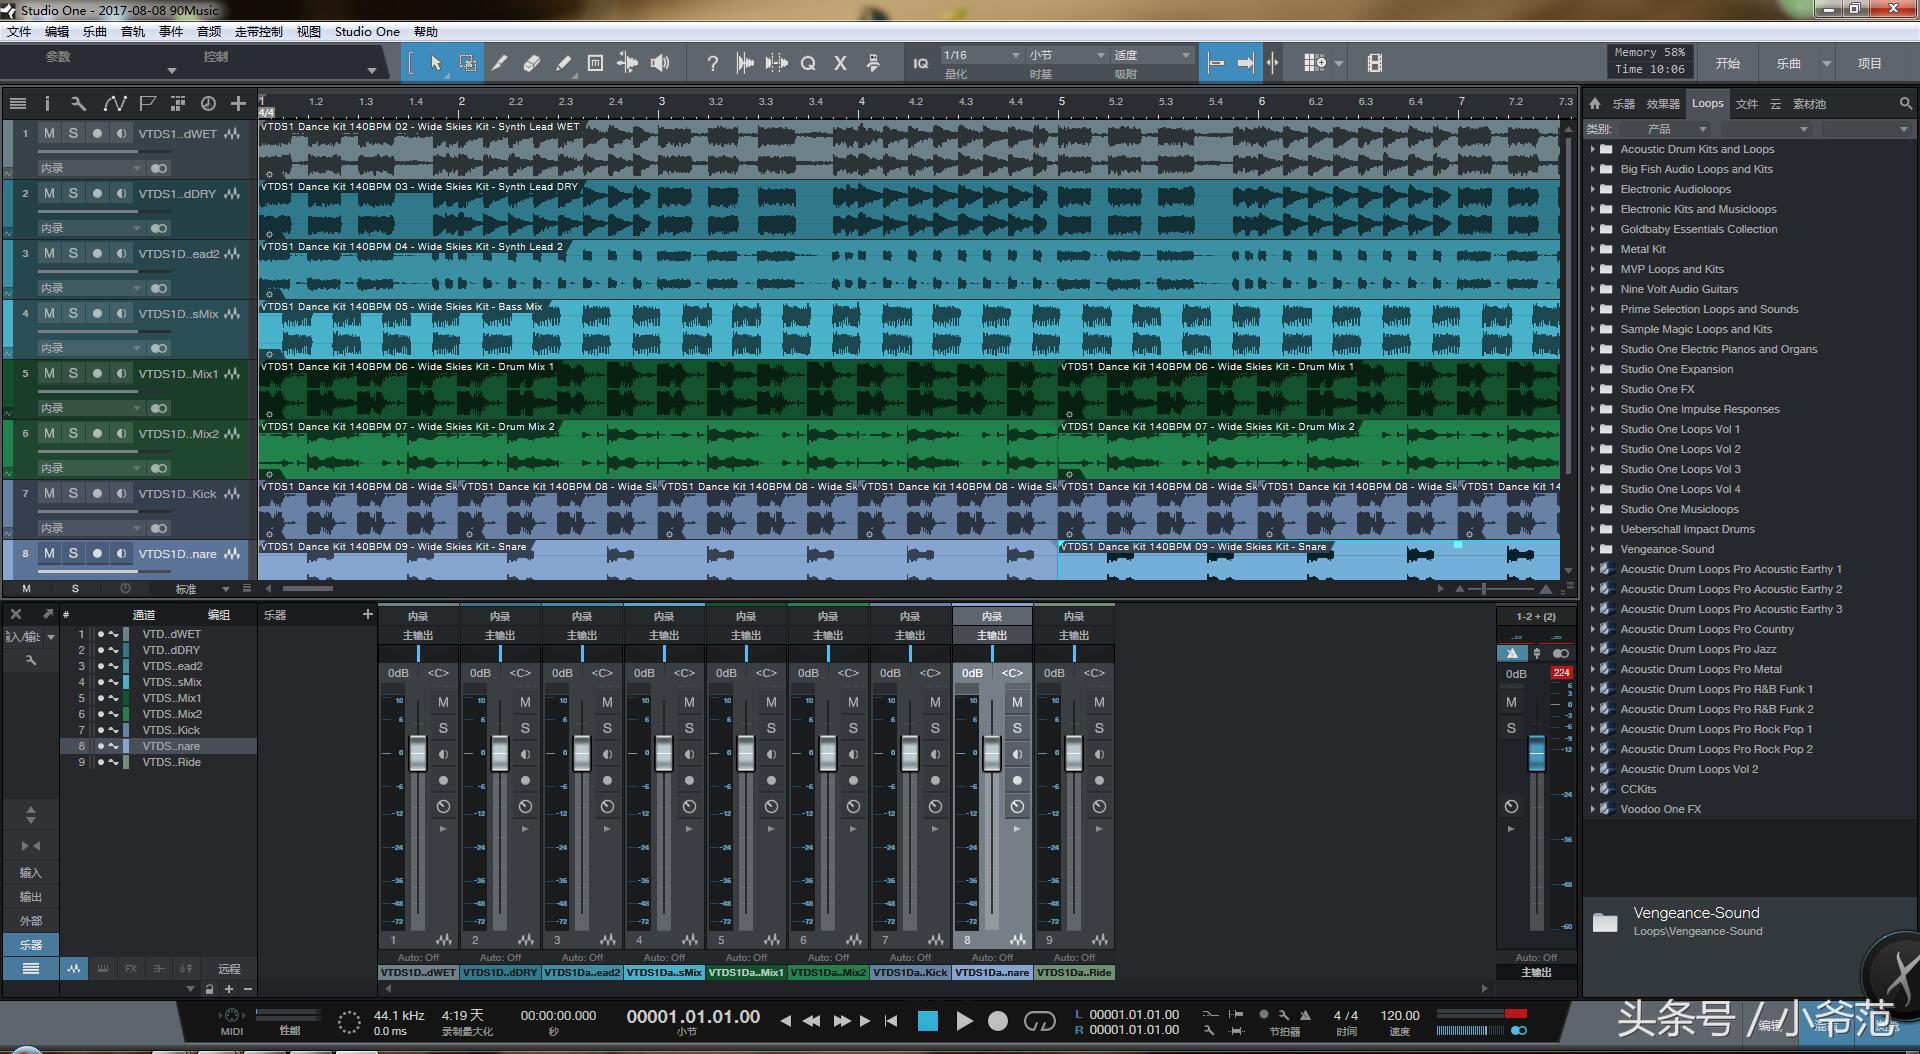Screen dimensions: 1920x1054
Task: Open the 1/16 quantize dropdown
Action: (x=981, y=55)
